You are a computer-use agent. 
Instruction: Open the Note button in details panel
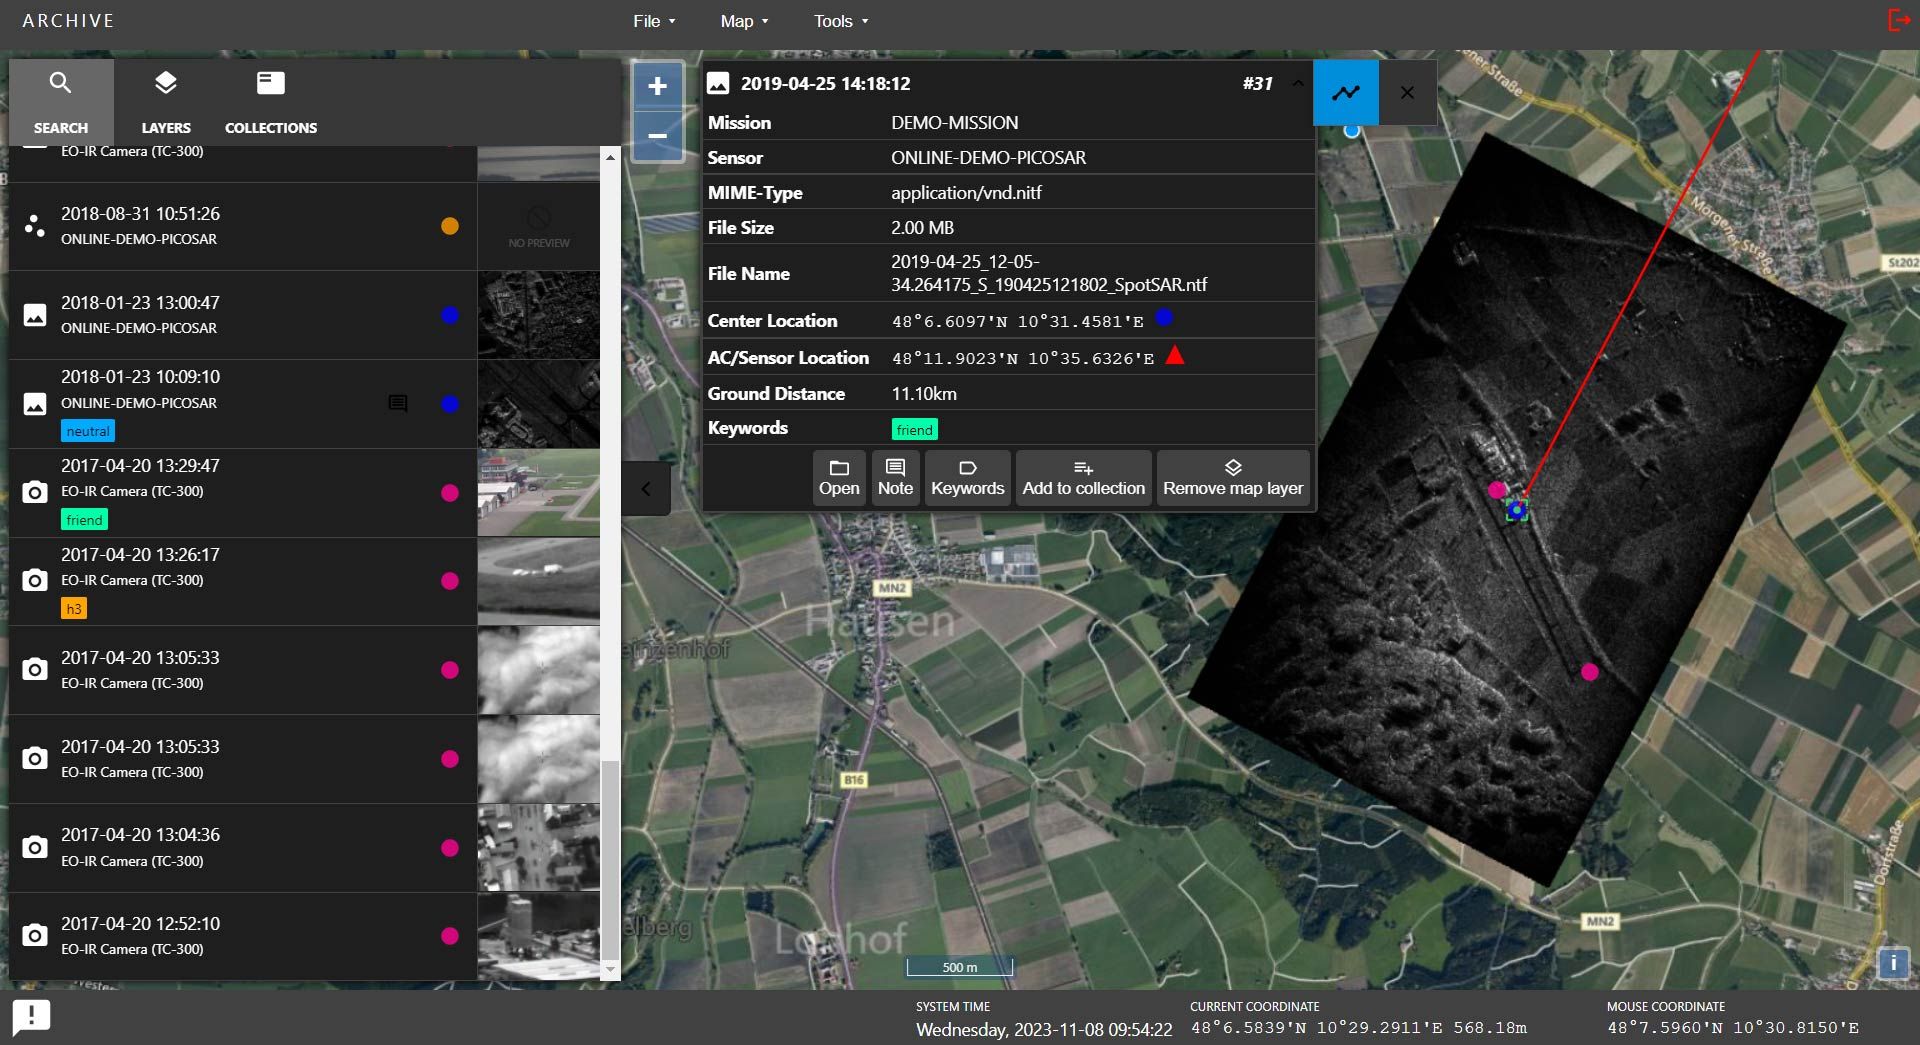coord(895,478)
